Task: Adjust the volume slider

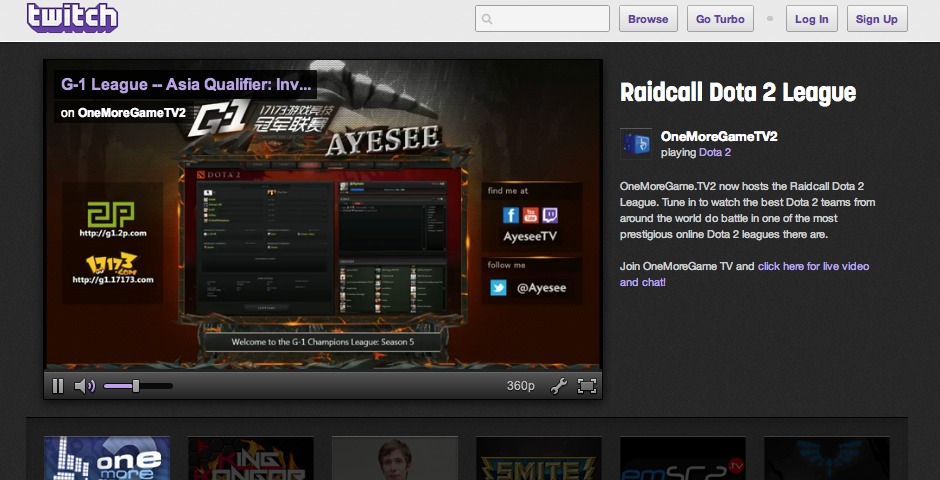Action: click(x=138, y=386)
